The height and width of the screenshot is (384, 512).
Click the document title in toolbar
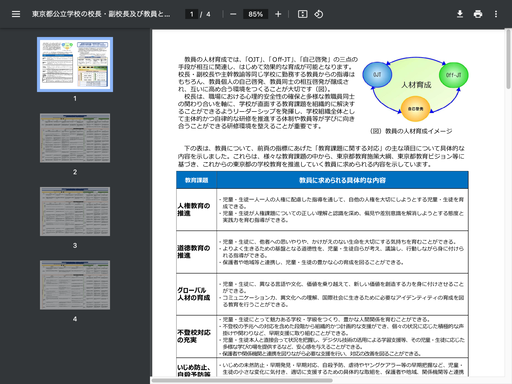pos(101,14)
